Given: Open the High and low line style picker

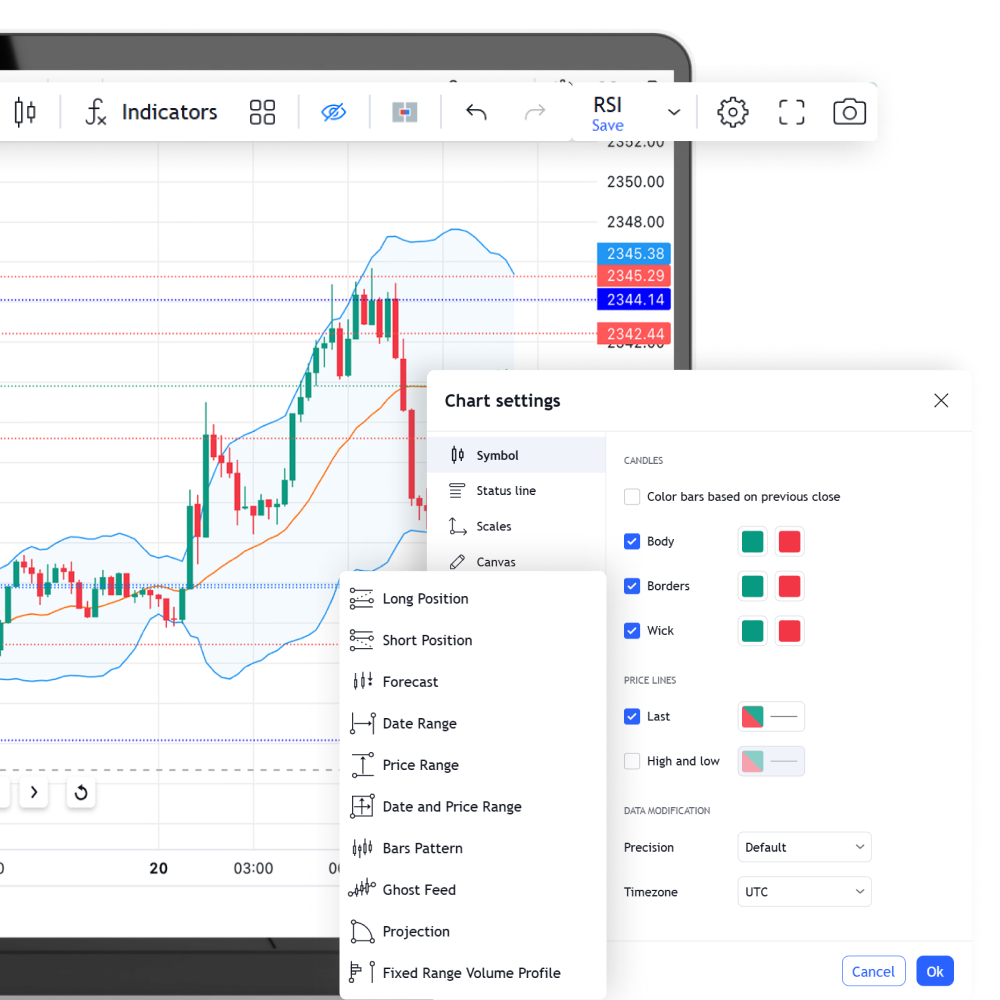Looking at the screenshot, I should [x=771, y=761].
